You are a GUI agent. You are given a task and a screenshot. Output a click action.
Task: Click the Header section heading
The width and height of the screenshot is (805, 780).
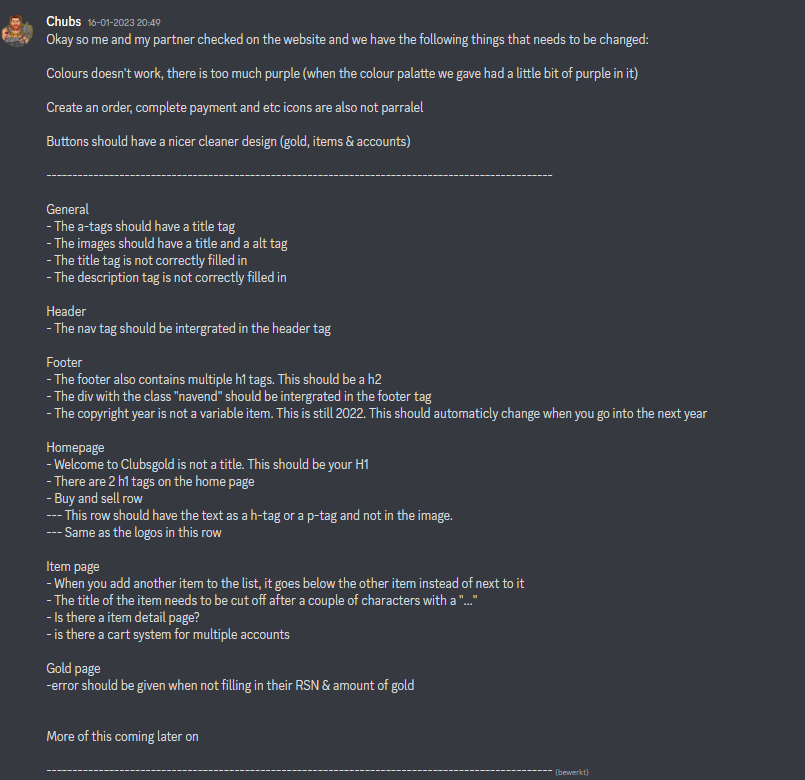click(x=66, y=312)
